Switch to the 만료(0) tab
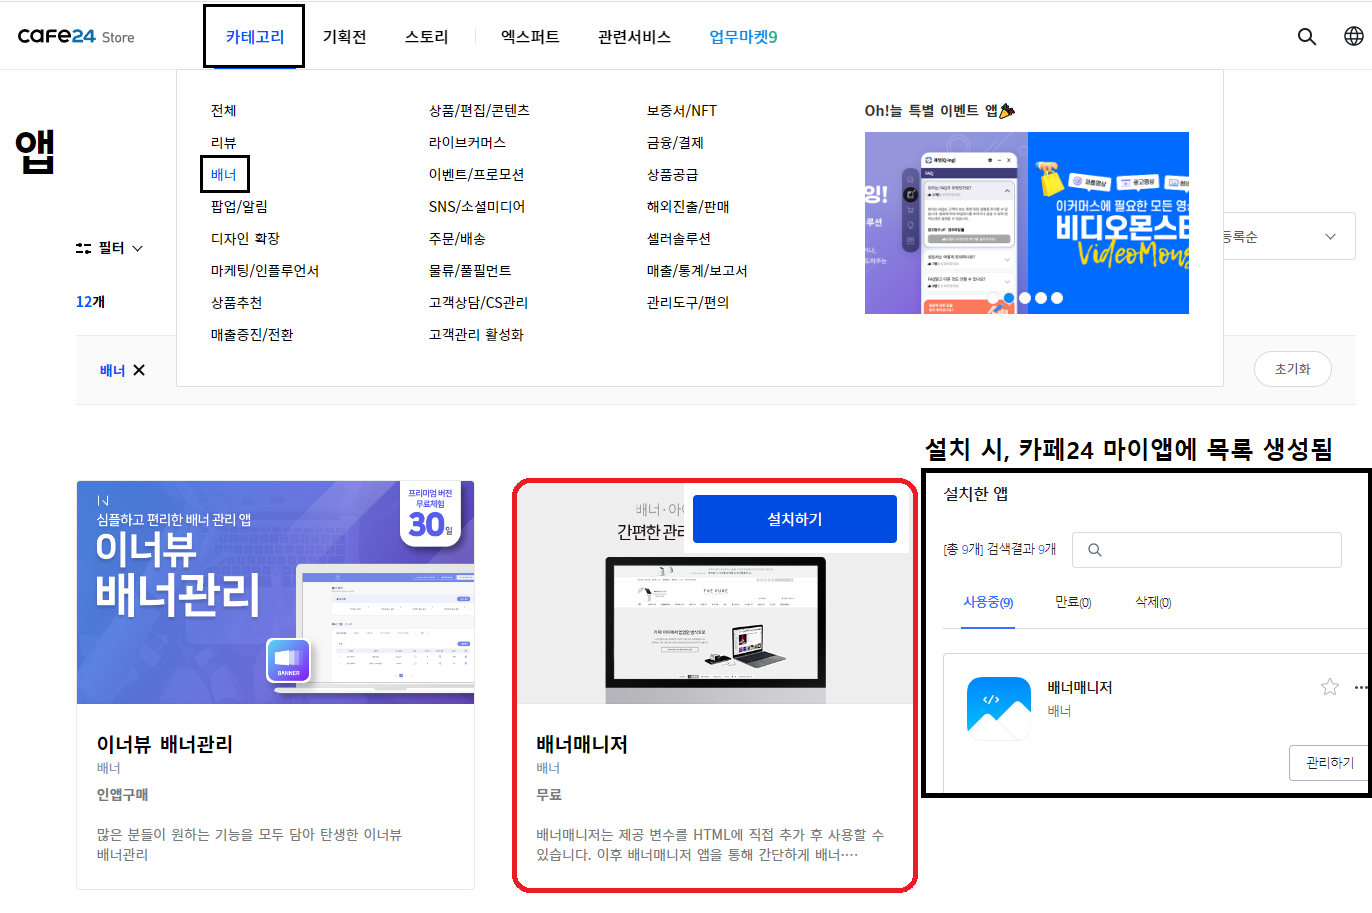 (1073, 602)
